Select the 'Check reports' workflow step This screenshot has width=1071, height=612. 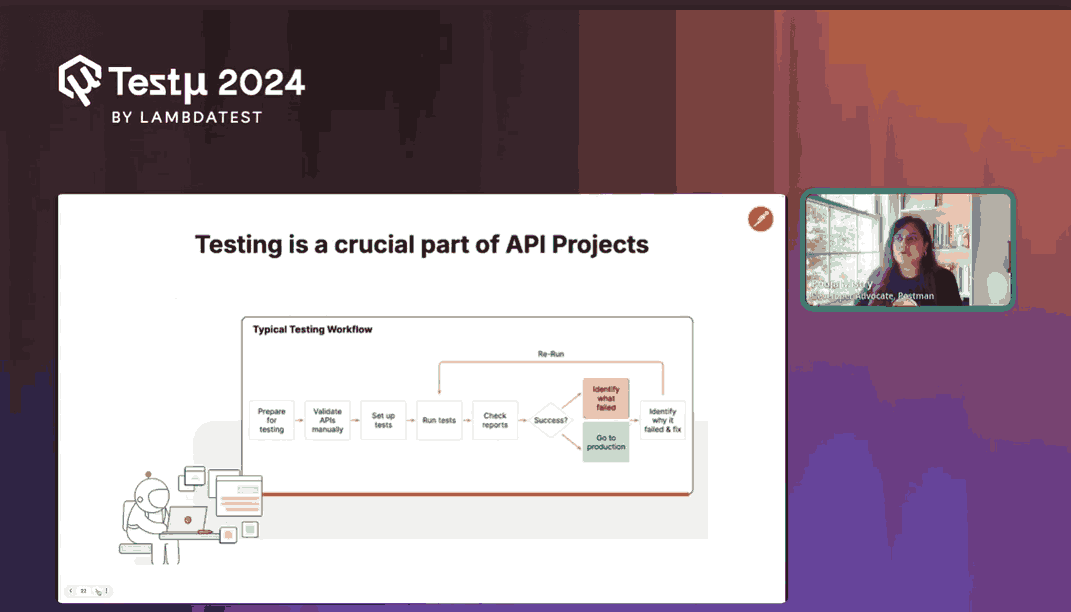point(494,420)
